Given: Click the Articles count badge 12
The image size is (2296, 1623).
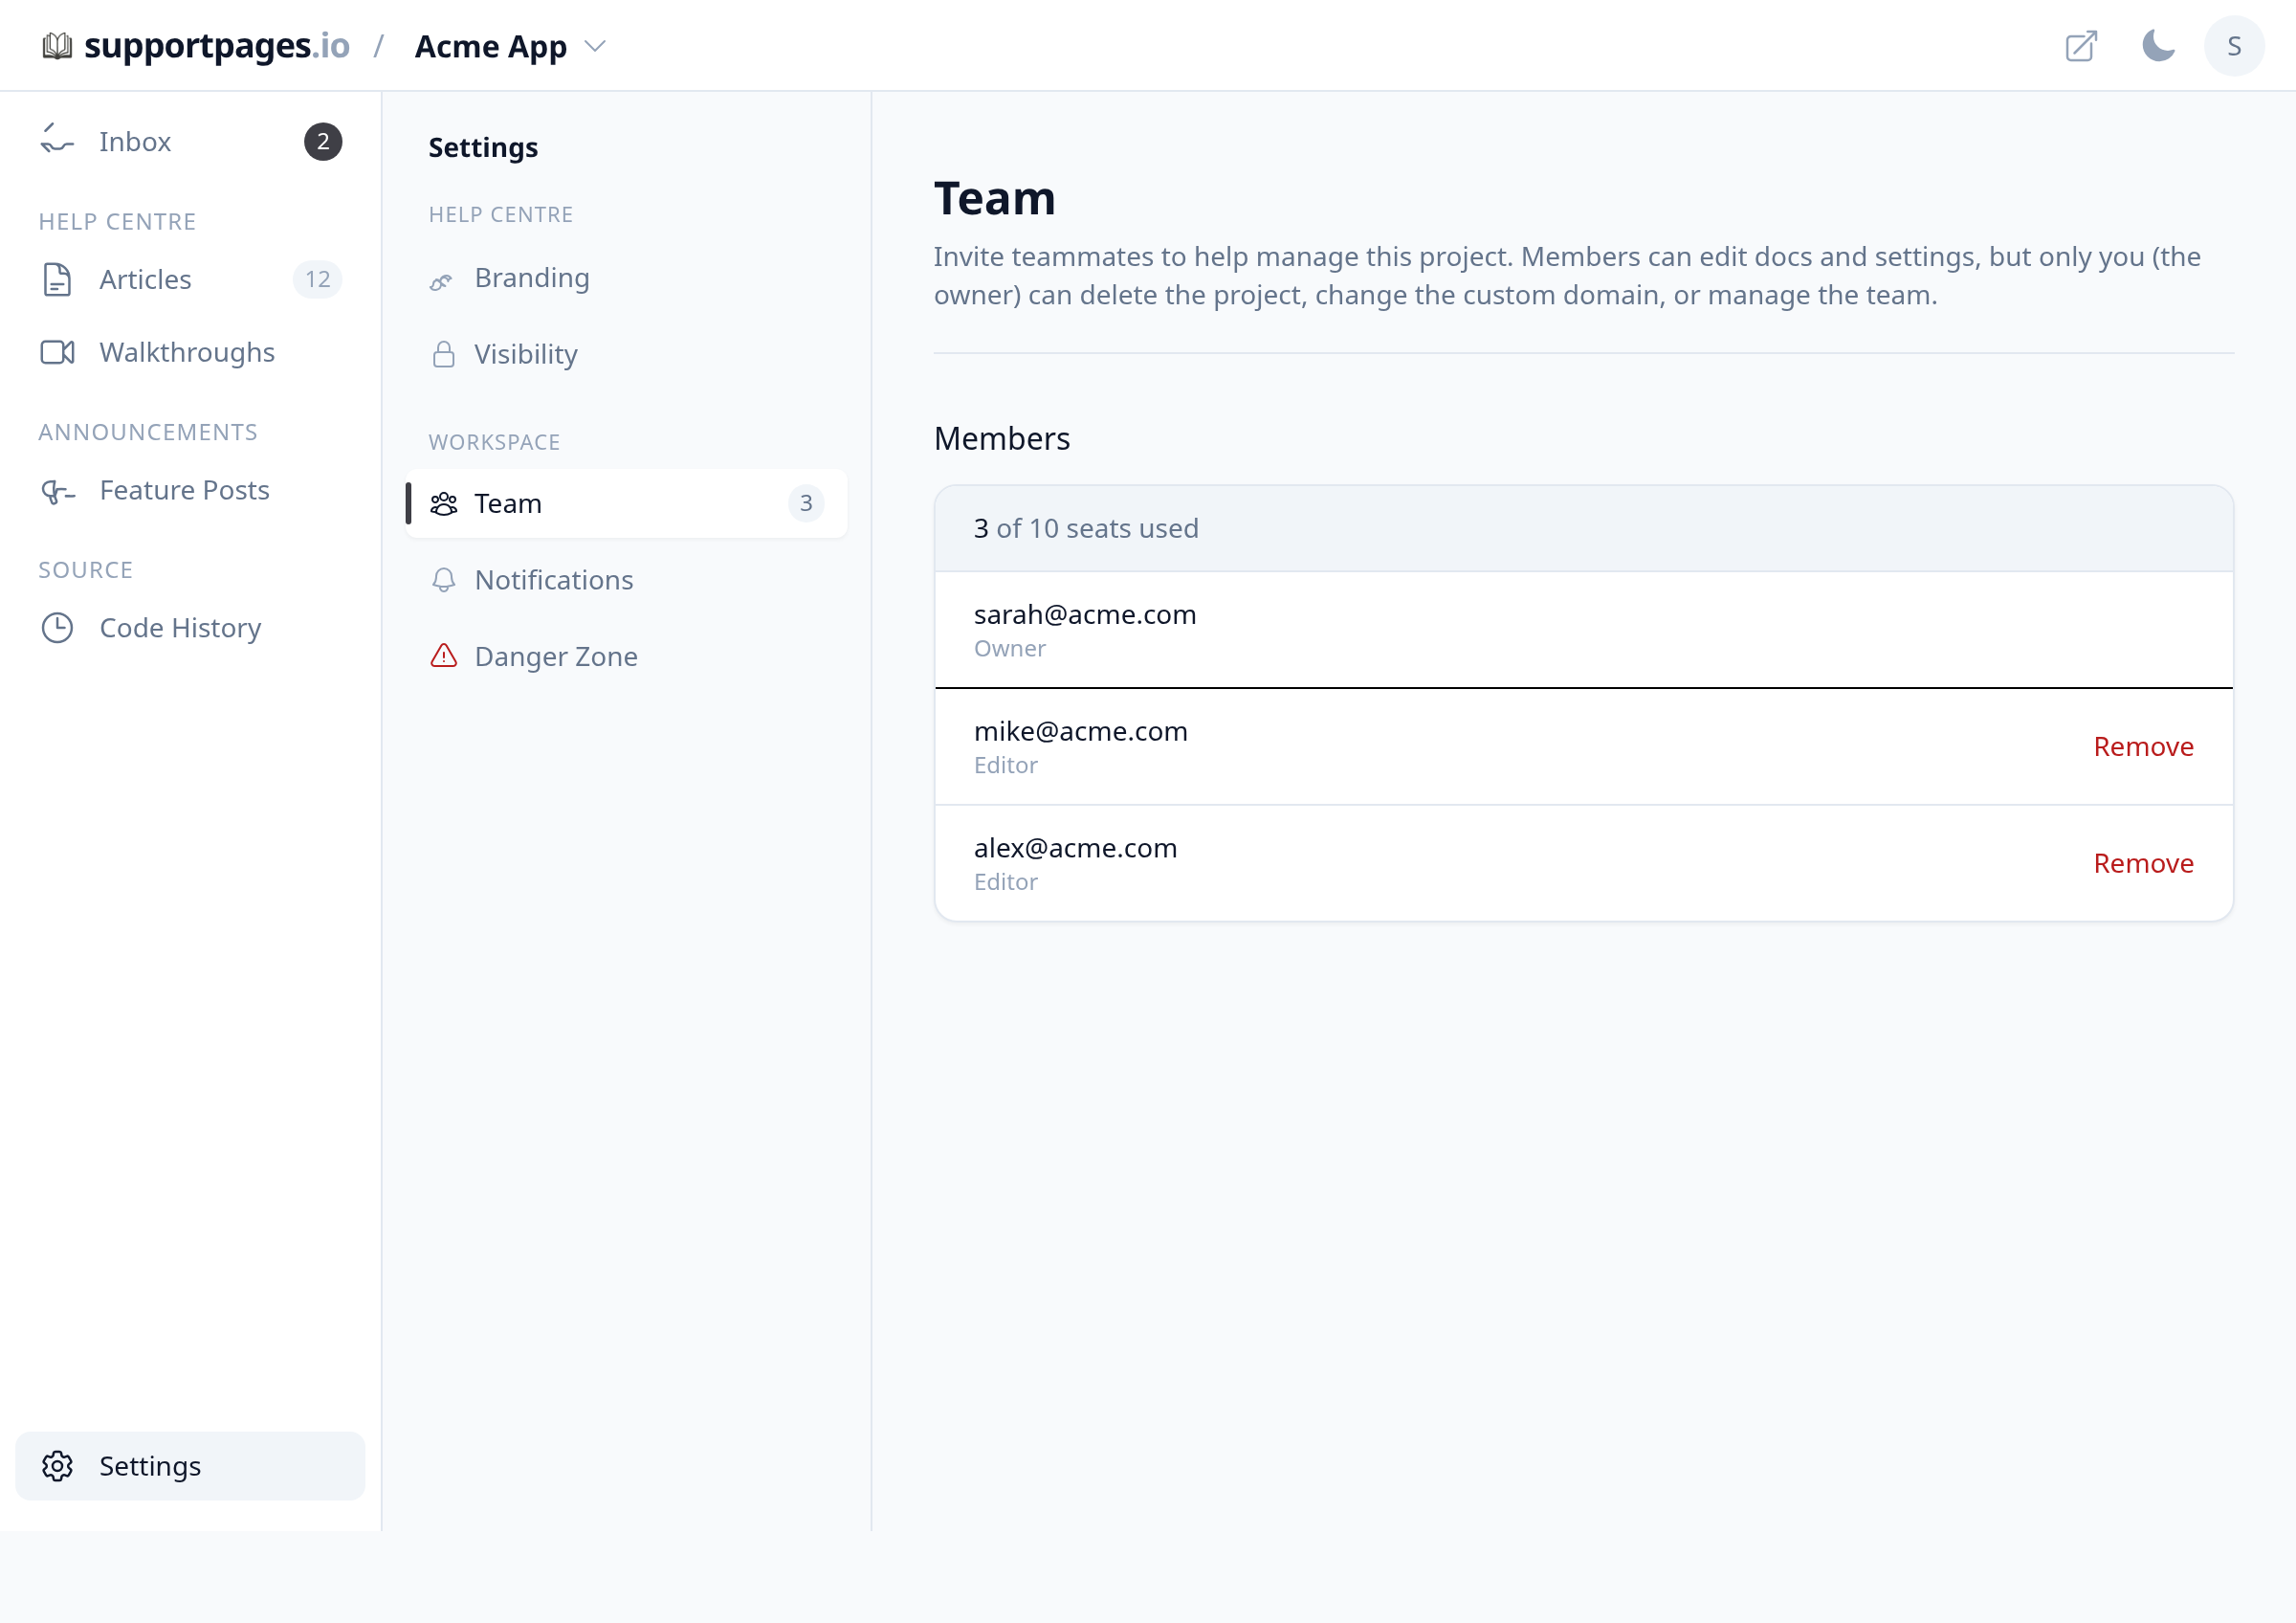Looking at the screenshot, I should tap(318, 280).
